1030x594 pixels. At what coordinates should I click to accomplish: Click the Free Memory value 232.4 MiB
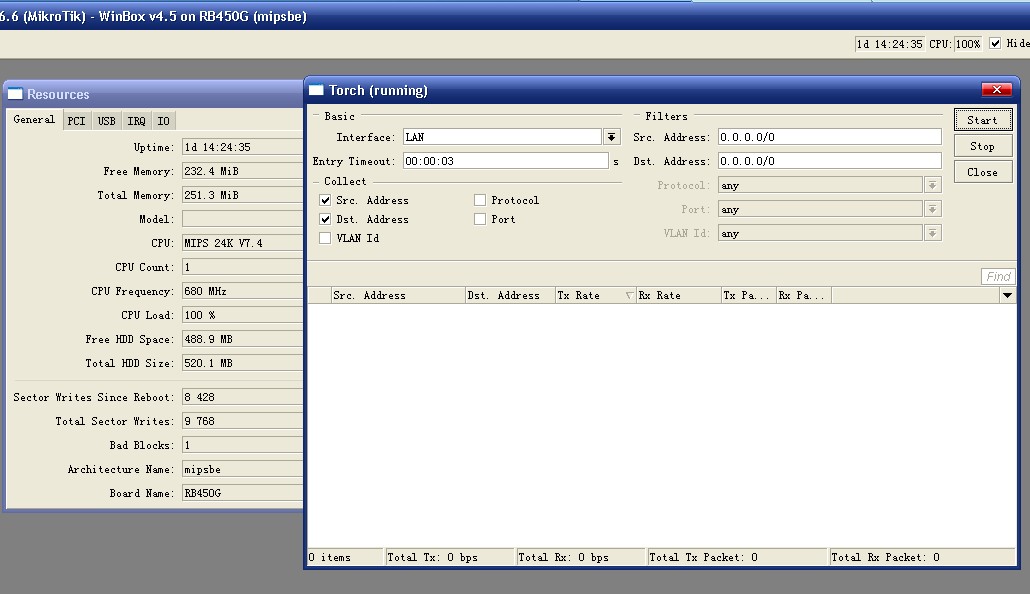[x=242, y=171]
